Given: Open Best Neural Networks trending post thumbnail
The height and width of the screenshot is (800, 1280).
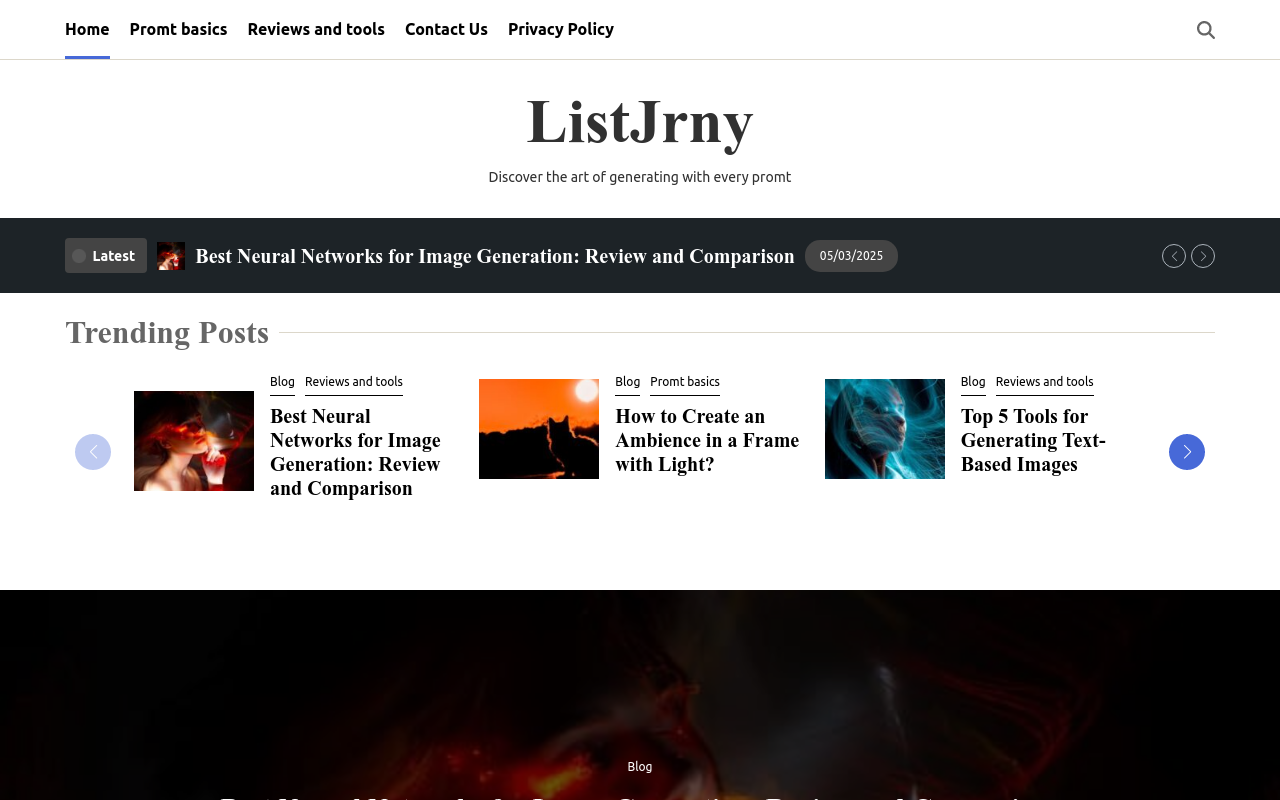Looking at the screenshot, I should pos(194,441).
